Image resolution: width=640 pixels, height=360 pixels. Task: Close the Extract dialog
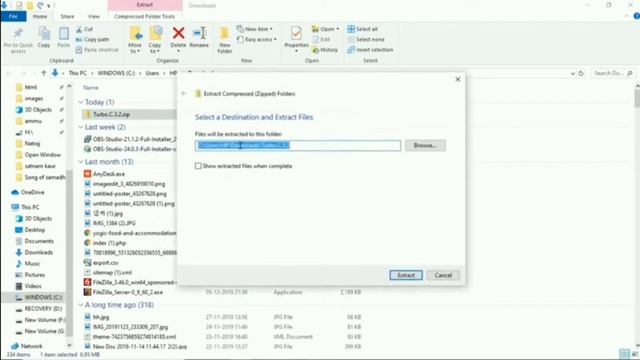coord(458,79)
